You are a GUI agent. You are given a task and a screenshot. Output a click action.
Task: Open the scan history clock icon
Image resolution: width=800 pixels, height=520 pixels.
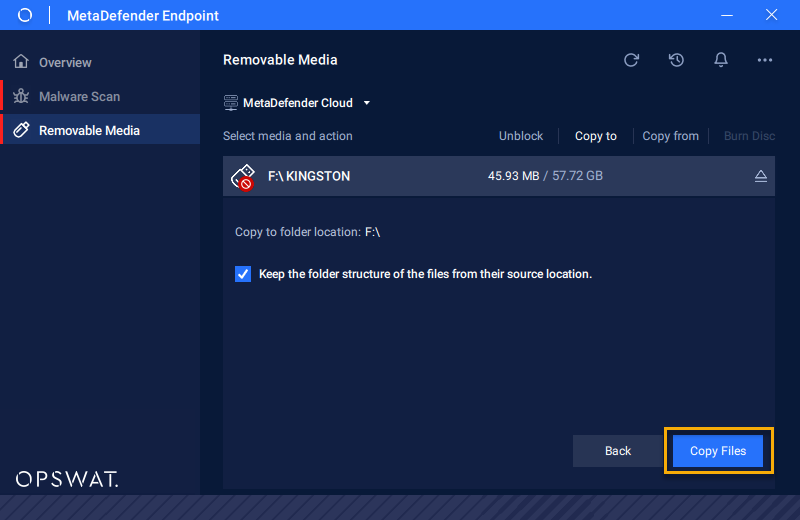tap(676, 60)
